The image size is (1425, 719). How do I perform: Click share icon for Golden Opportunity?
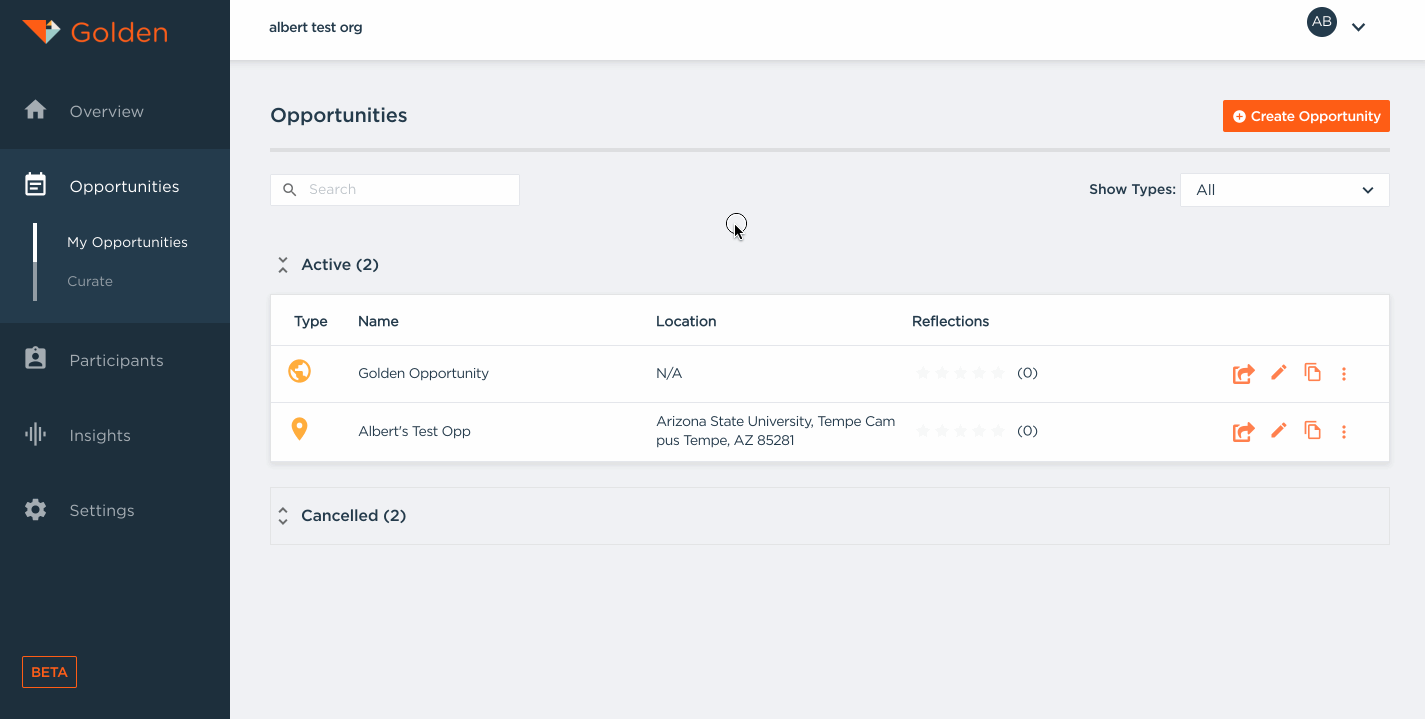1243,374
